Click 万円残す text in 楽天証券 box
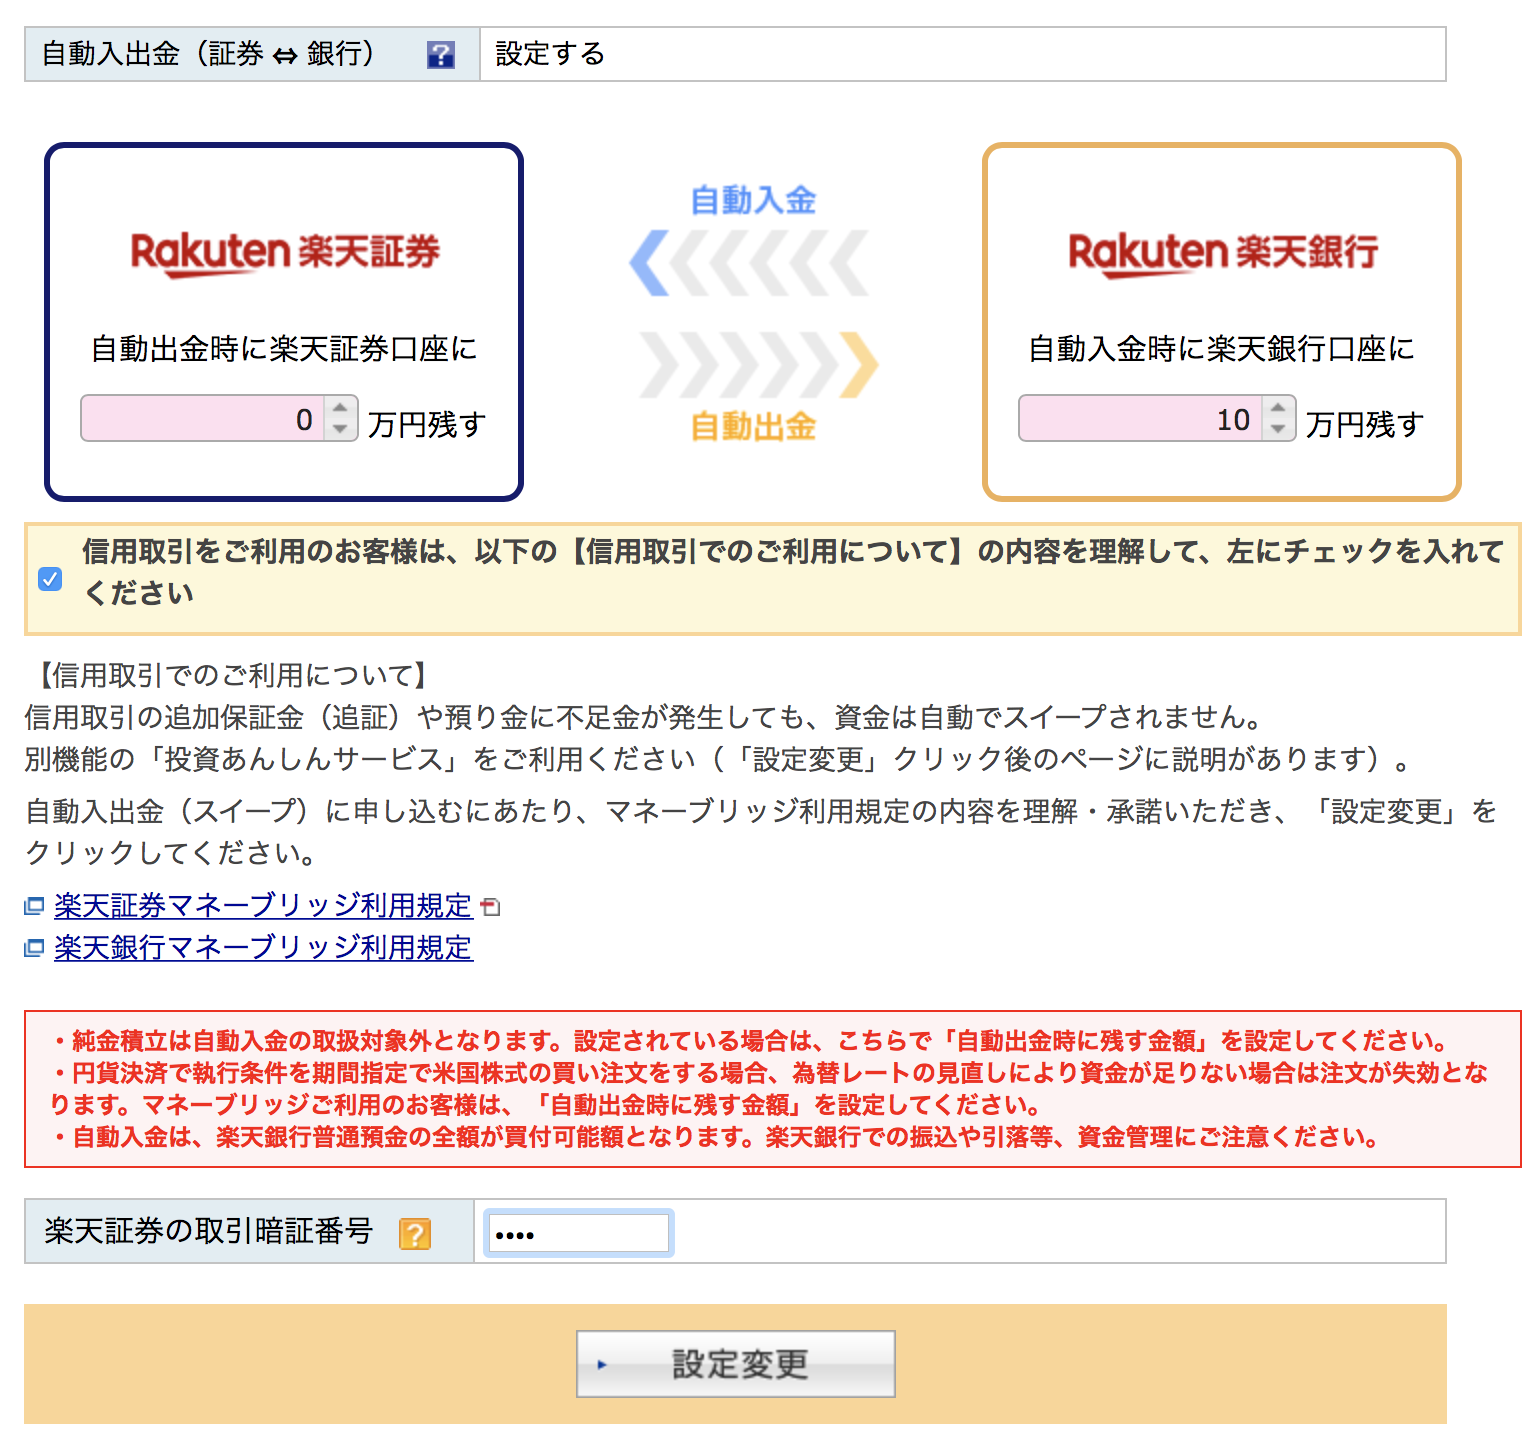Viewport: 1538px width, 1450px height. pos(427,425)
